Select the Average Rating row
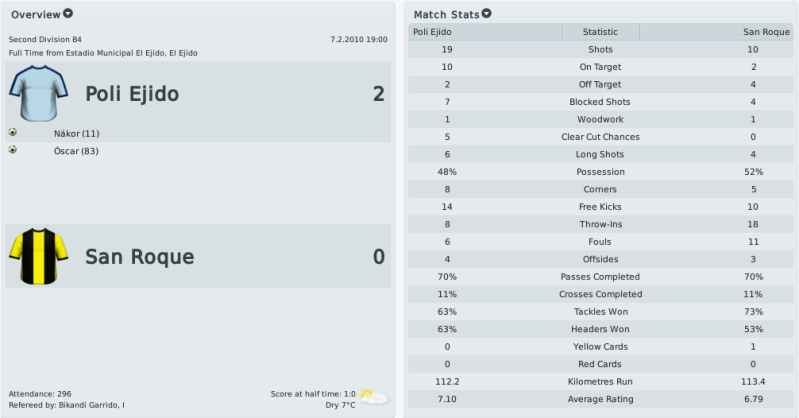 (x=600, y=399)
